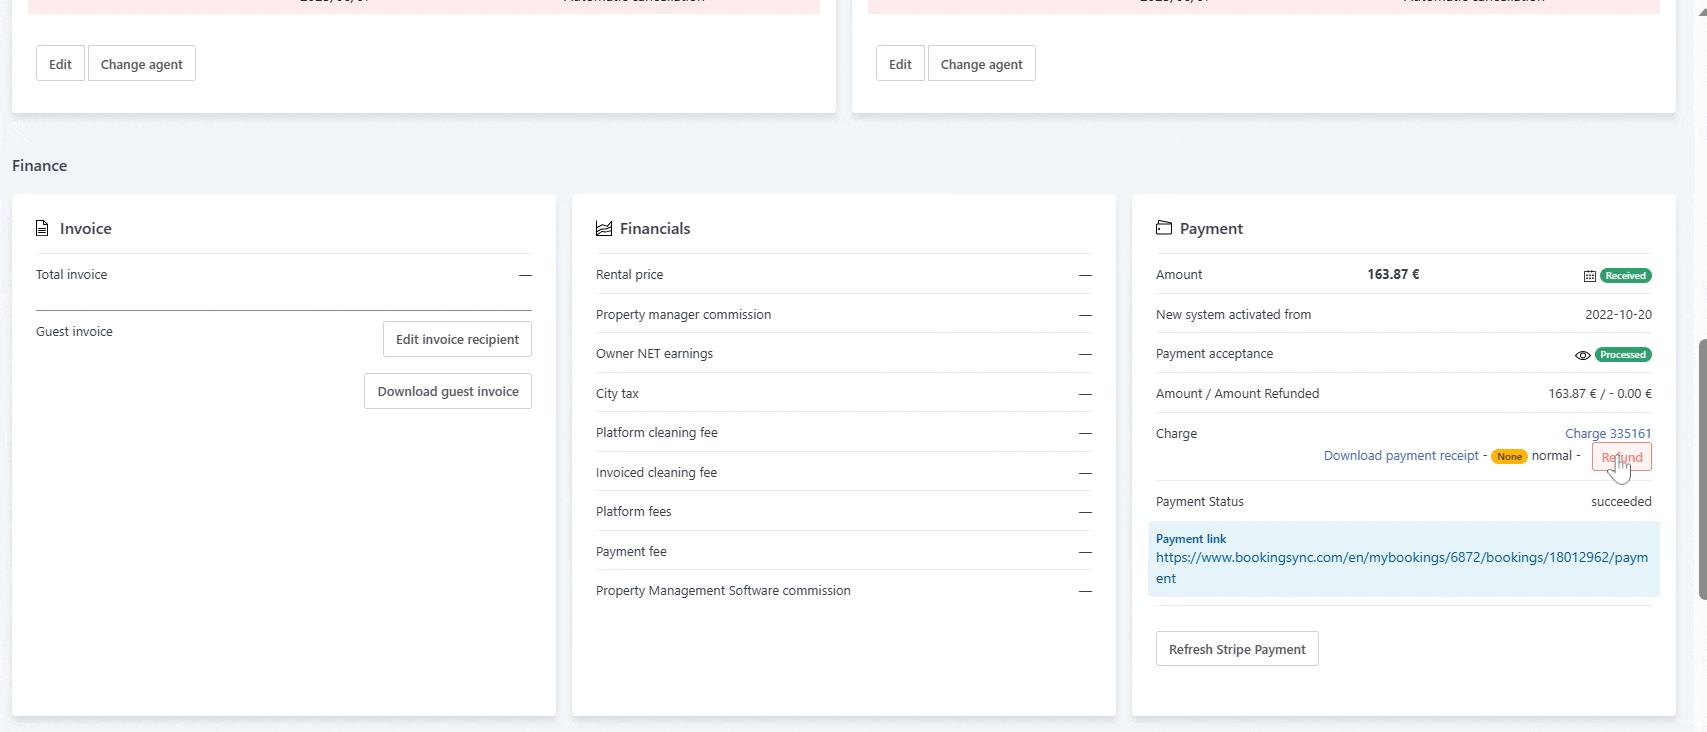1707x732 pixels.
Task: Click the Financials chart icon
Action: pyautogui.click(x=604, y=229)
